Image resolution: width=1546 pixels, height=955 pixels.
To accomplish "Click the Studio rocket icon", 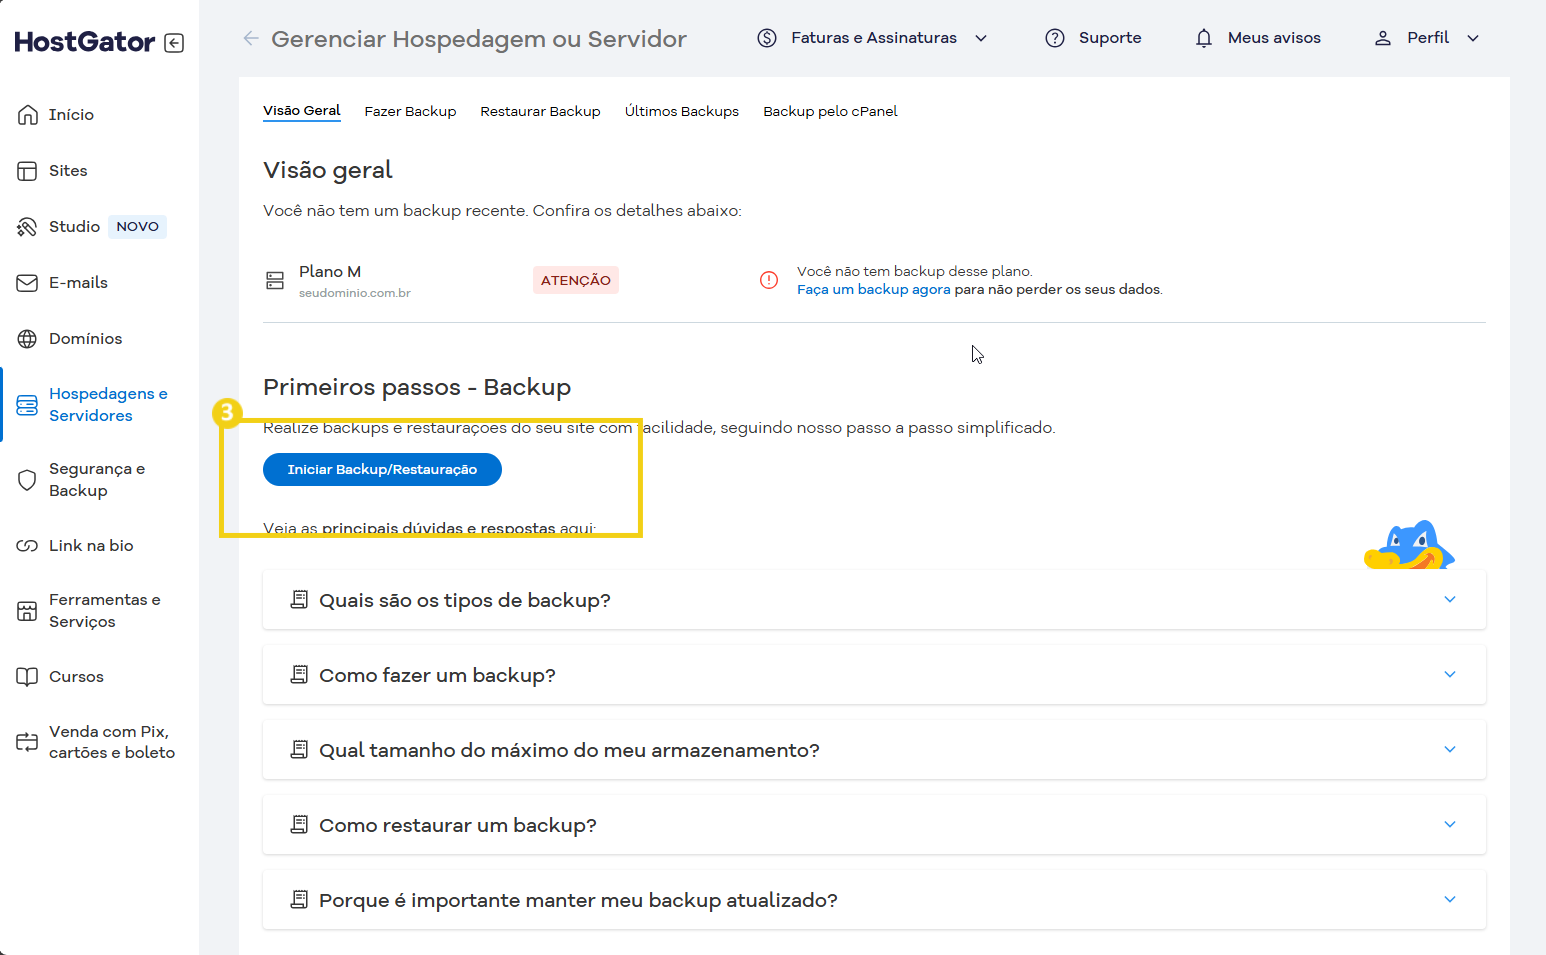I will click(28, 227).
